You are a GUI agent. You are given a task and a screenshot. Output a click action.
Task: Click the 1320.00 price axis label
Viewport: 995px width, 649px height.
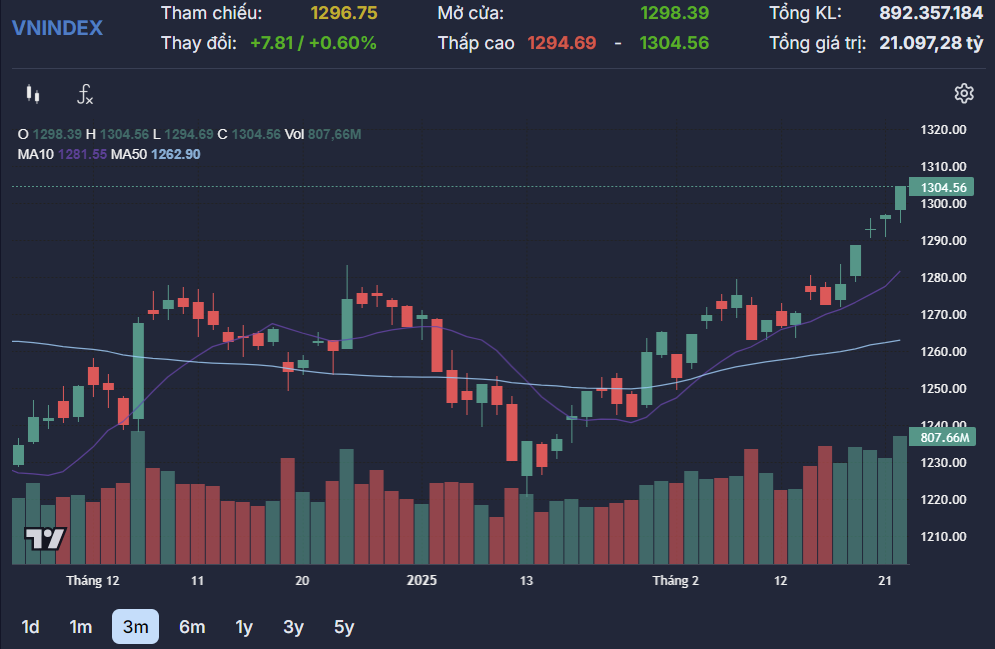(943, 130)
